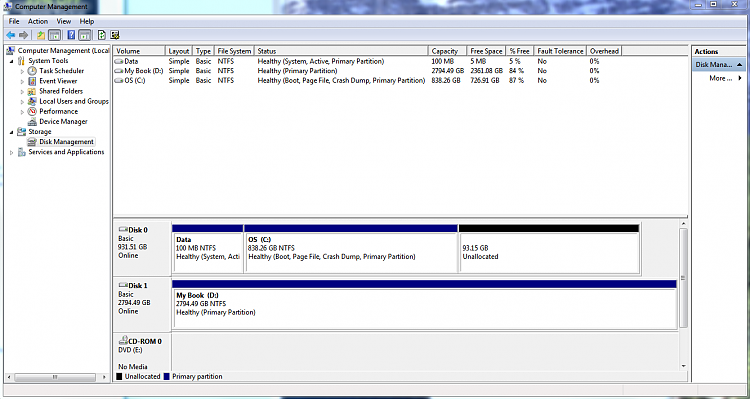Screen dimensions: 750x399
Task: Click the Refresh toolbar icon
Action: tap(101, 35)
